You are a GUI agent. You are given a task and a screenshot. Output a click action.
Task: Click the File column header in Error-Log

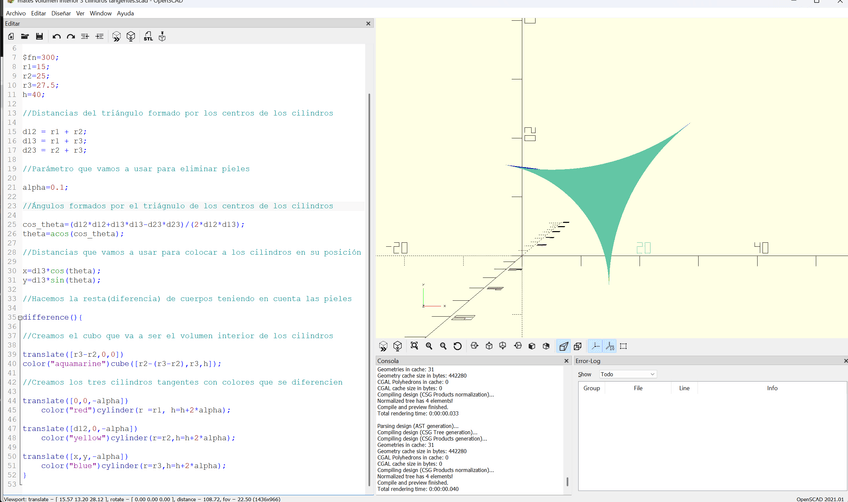[x=638, y=388]
